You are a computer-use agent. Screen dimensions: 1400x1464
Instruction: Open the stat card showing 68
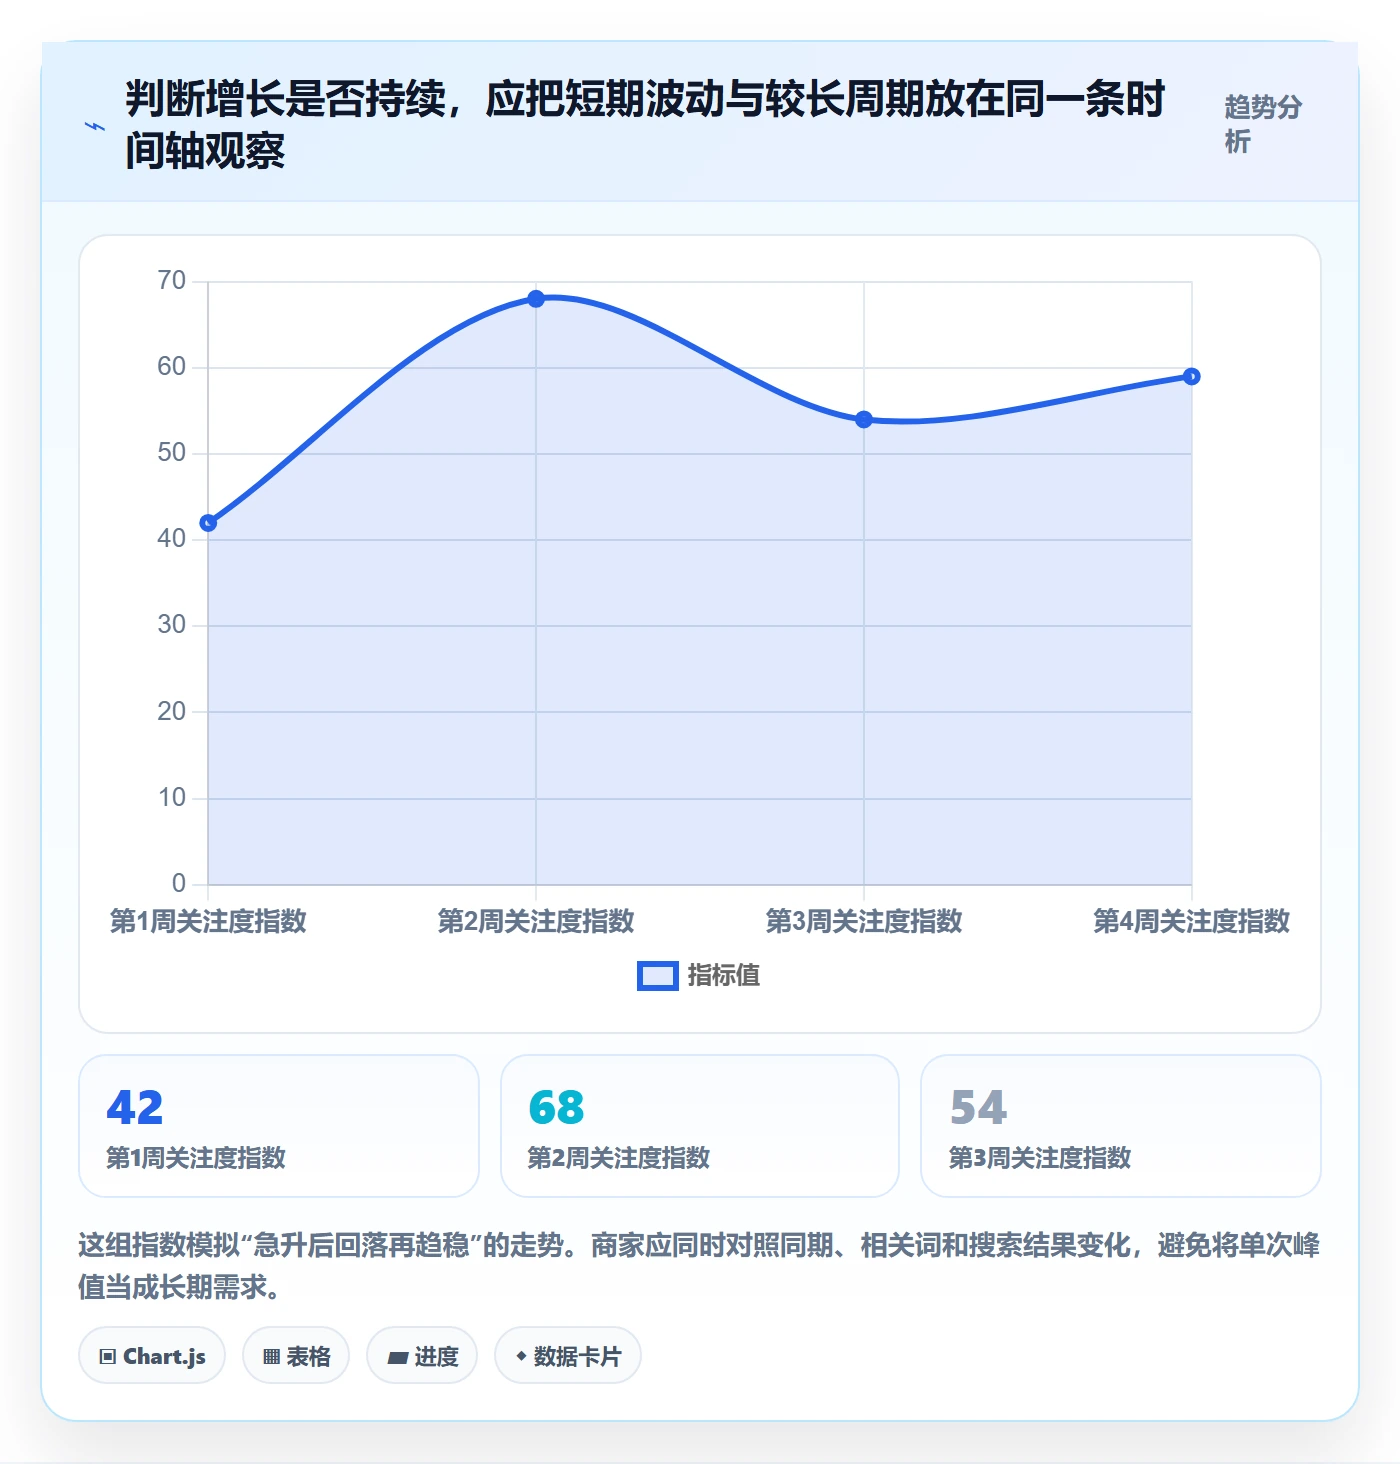coord(700,1126)
